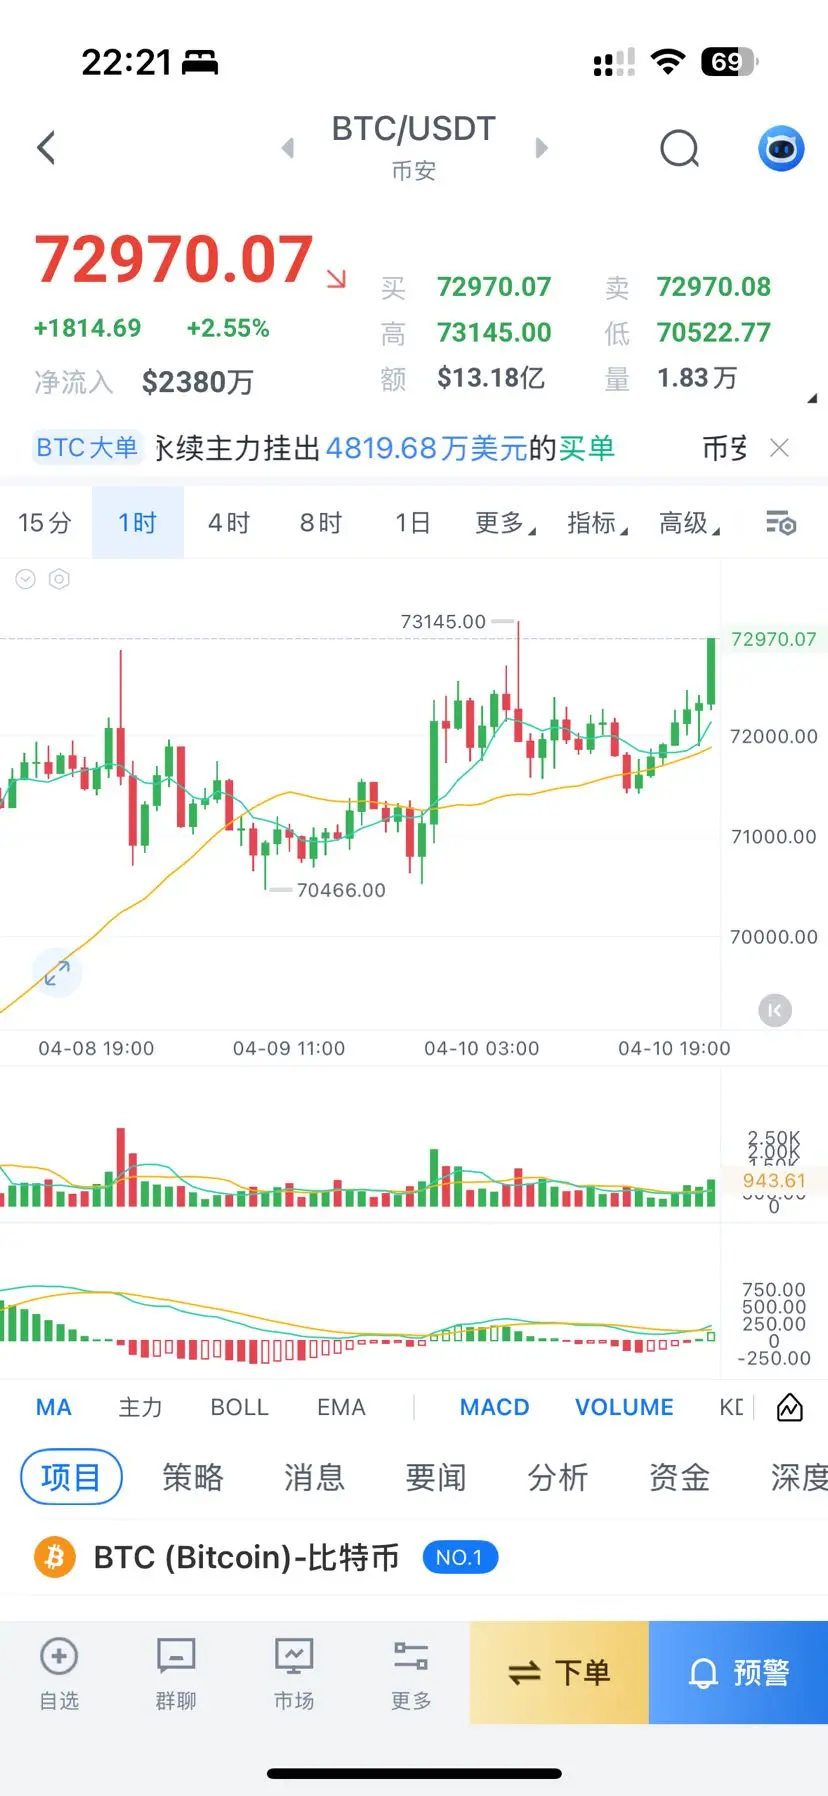The image size is (828, 1796).
Task: Select the 15分 timeframe
Action: click(x=45, y=523)
